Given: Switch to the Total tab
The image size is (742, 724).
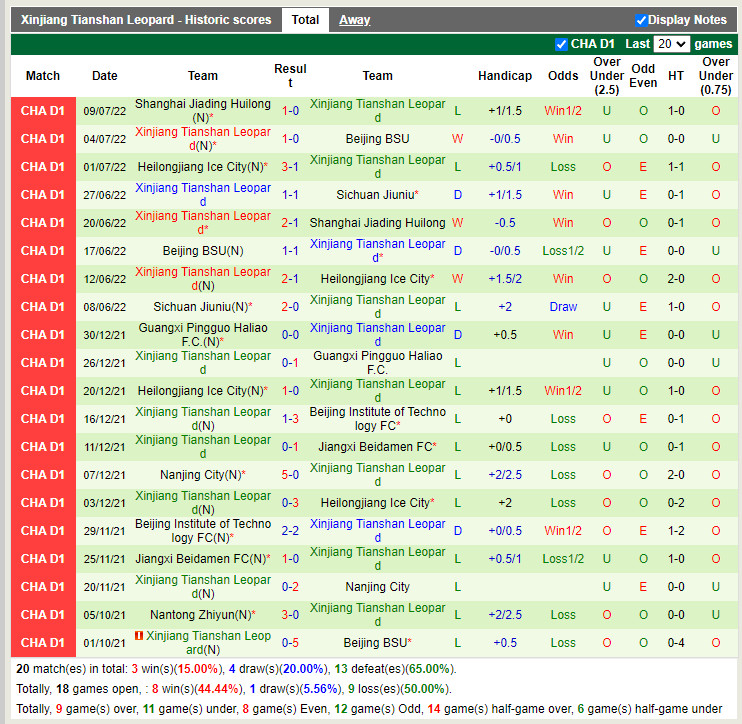Looking at the screenshot, I should [x=305, y=20].
